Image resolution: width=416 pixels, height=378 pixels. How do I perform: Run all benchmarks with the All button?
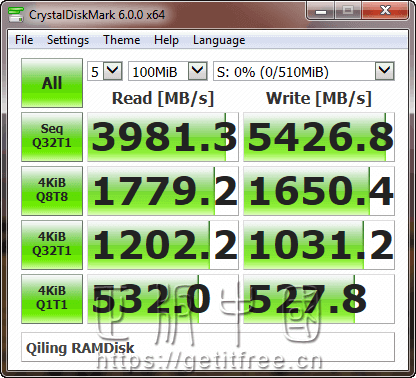52,83
